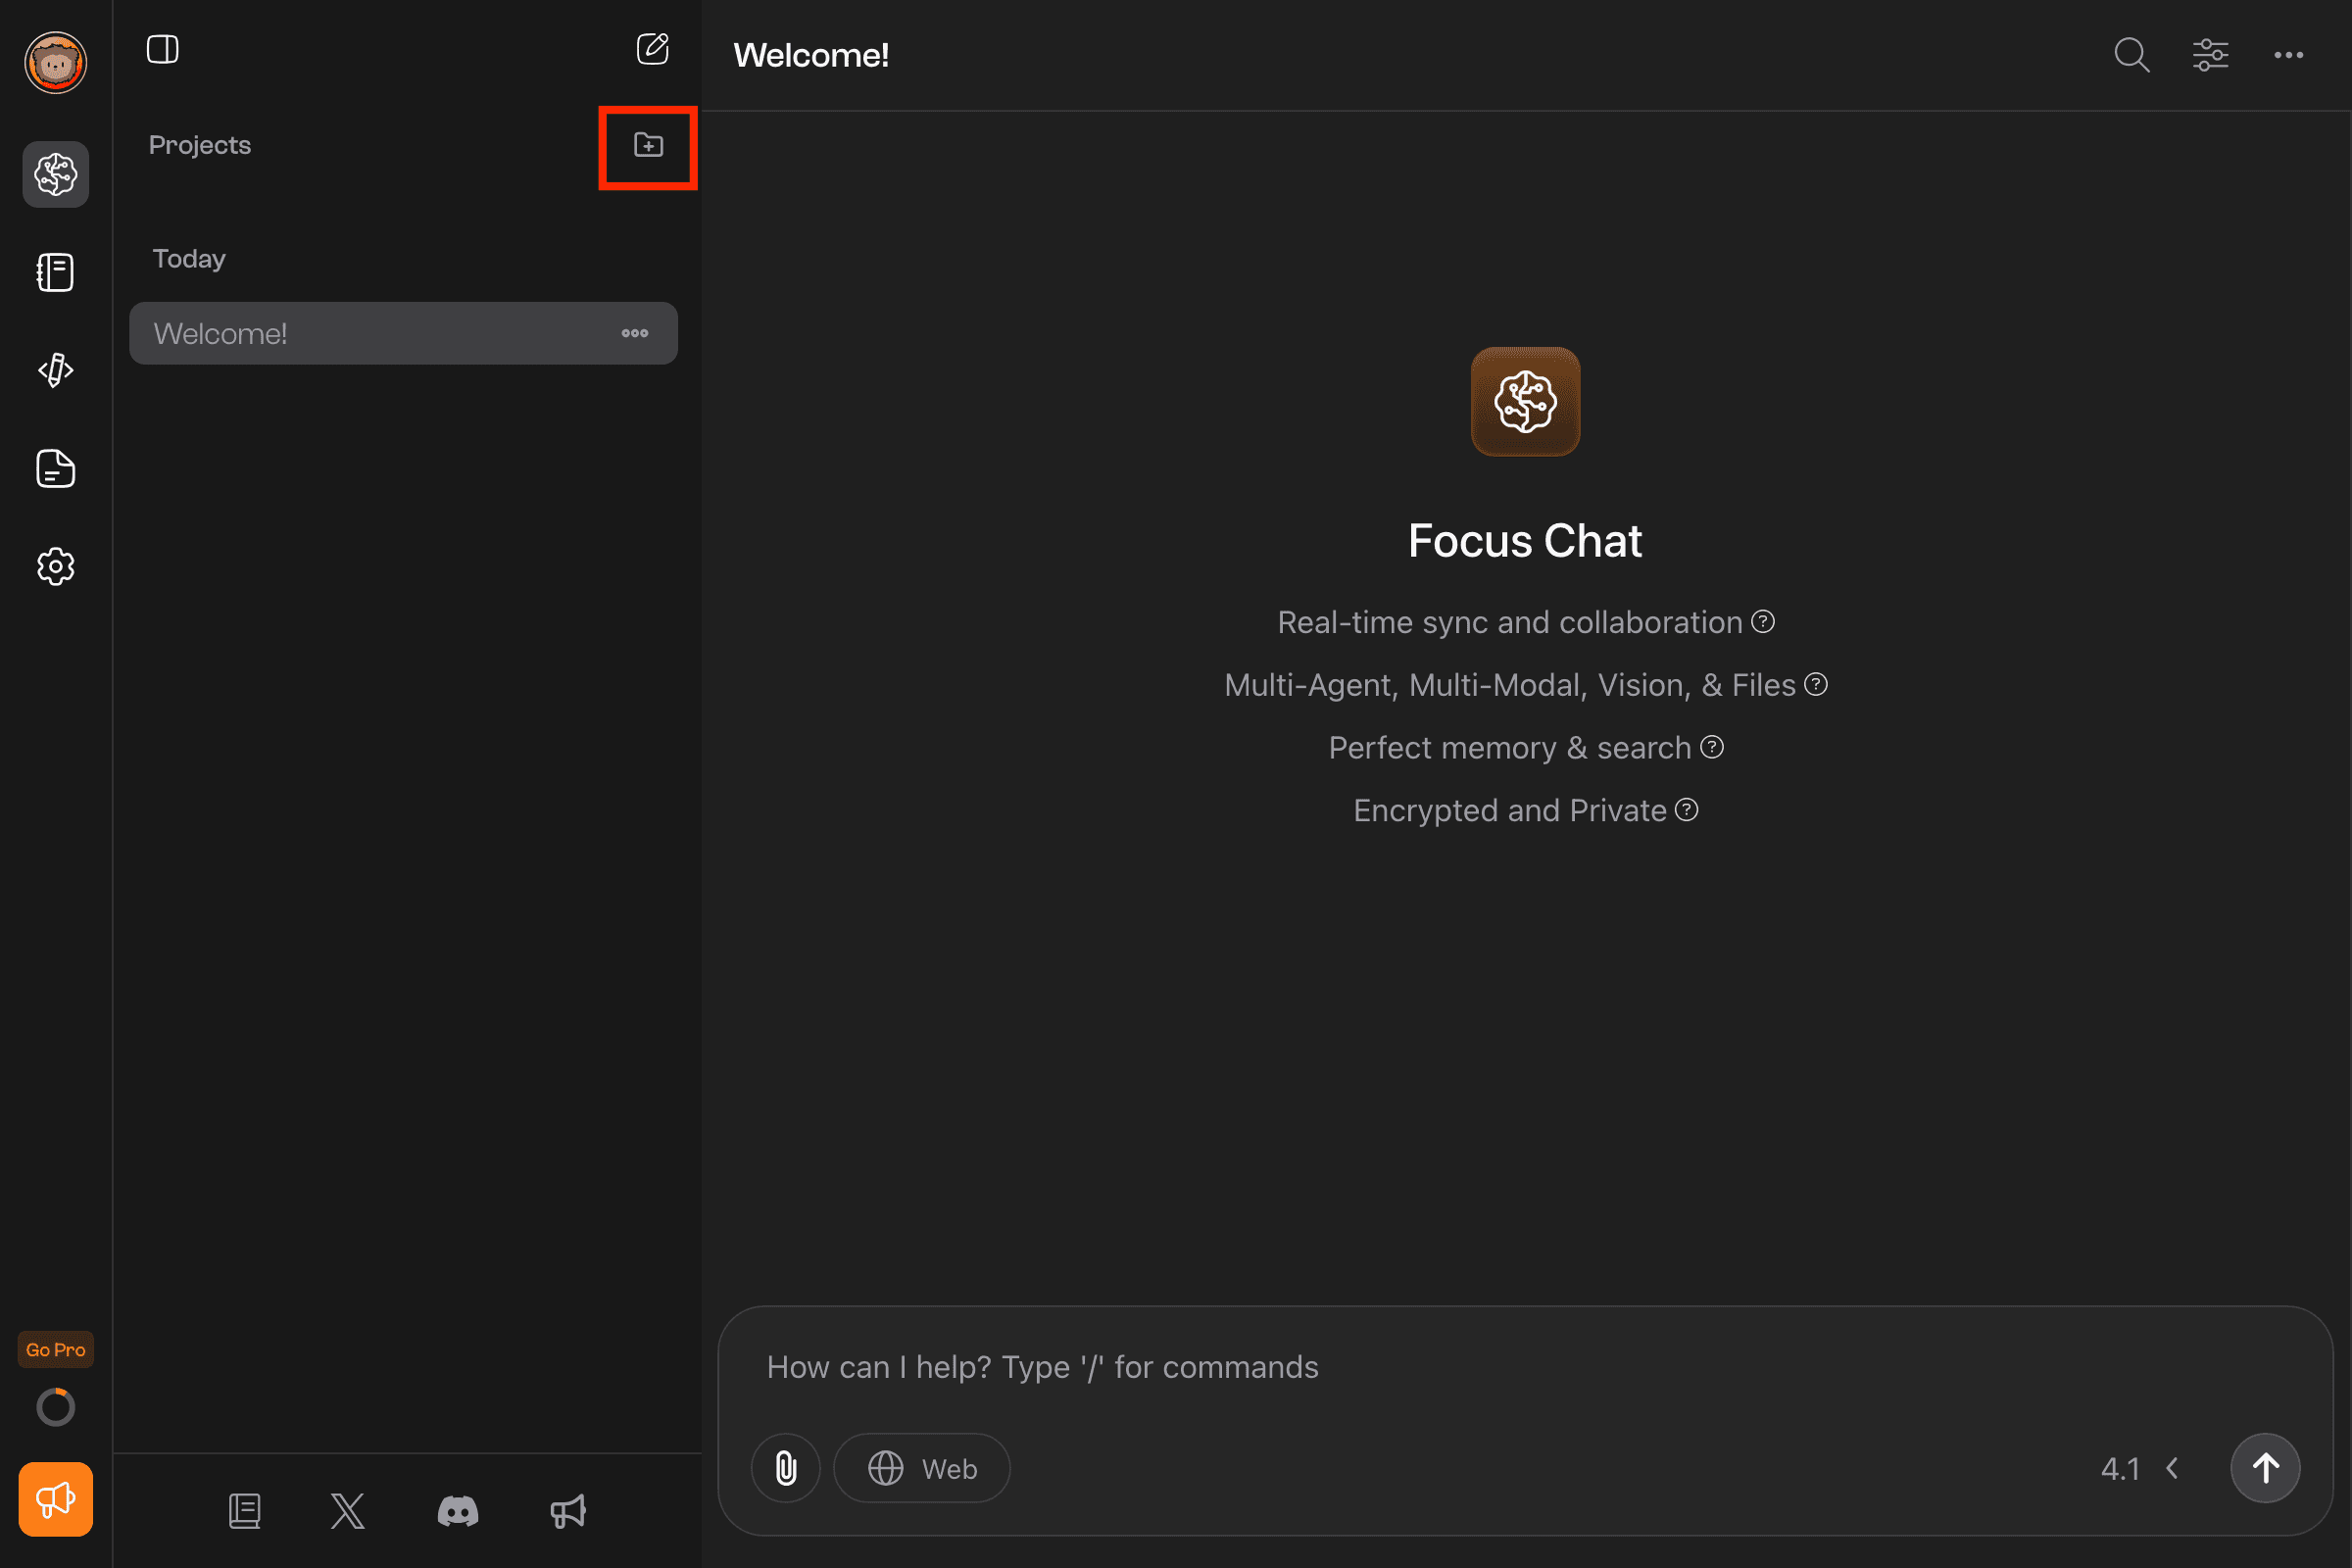Click the Today group label
Screen dimensions: 2352x1568
[188, 259]
